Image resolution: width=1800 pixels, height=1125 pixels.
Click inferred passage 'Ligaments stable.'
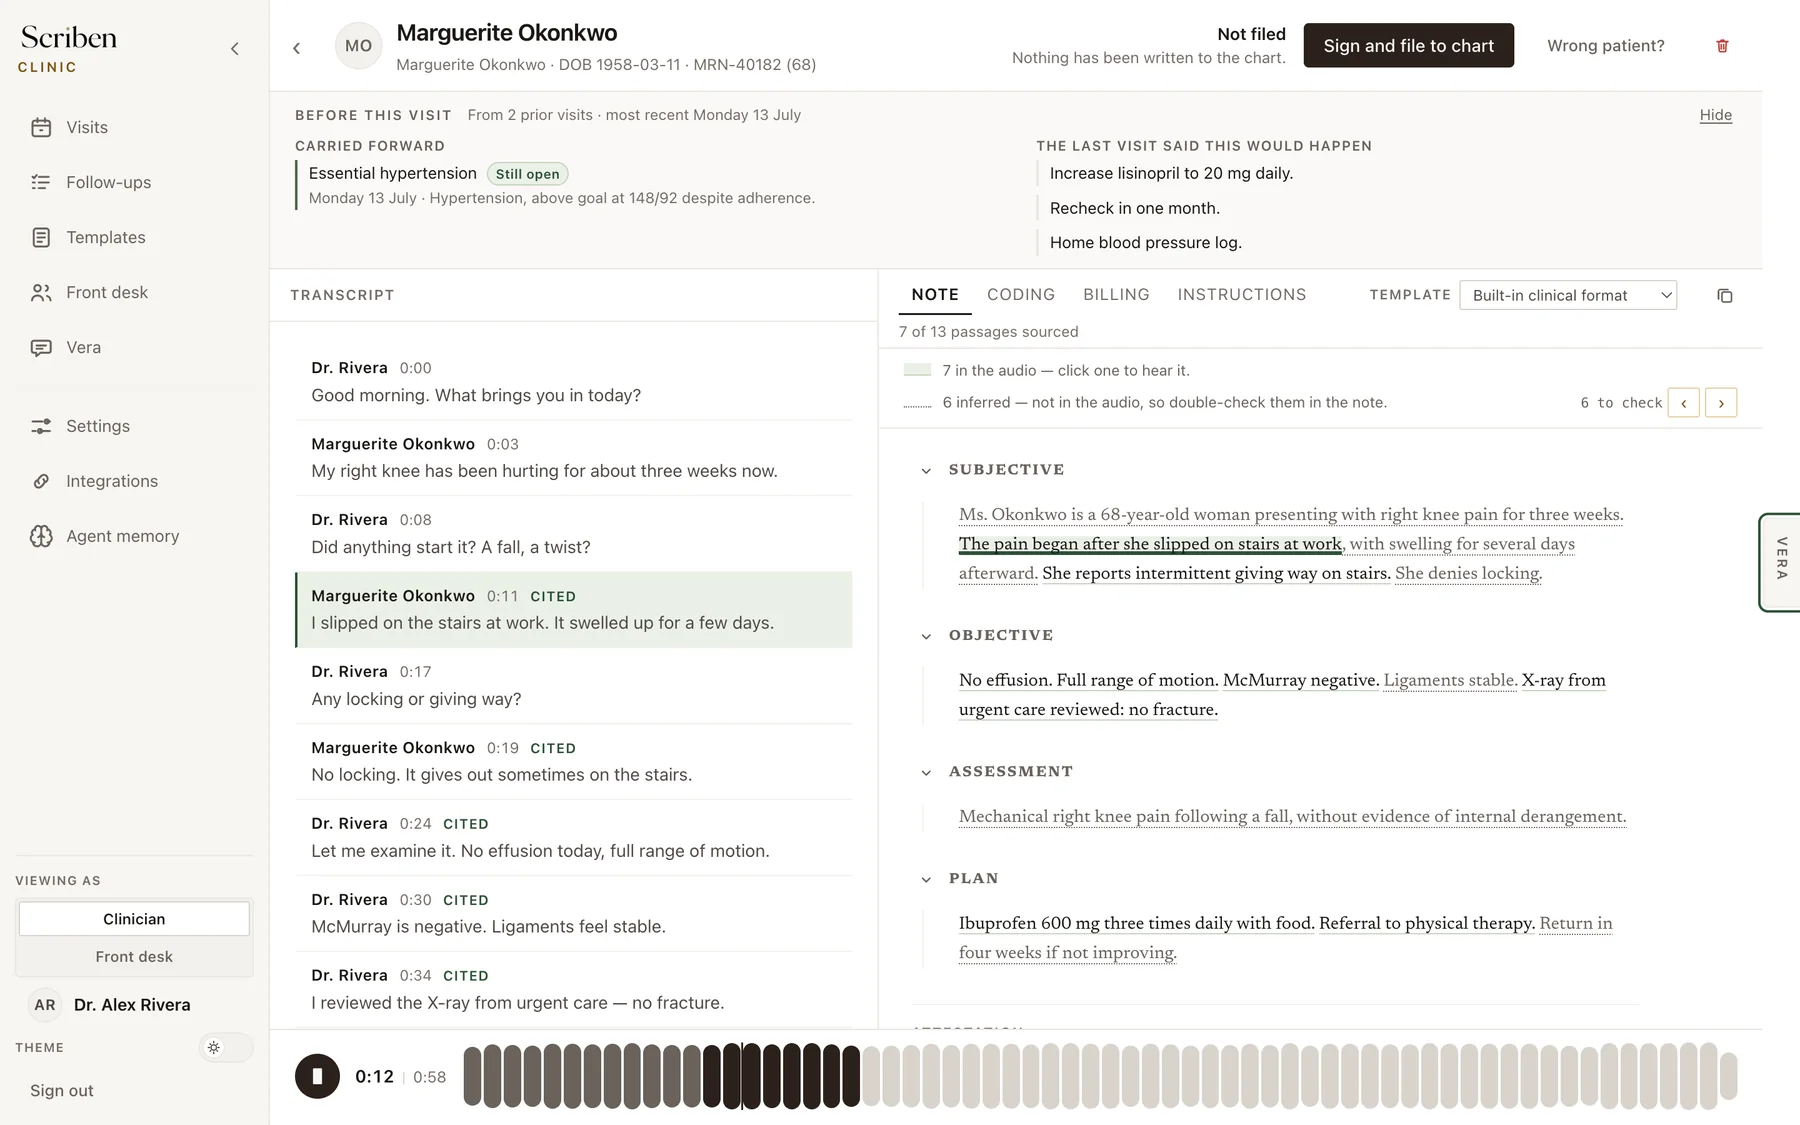[x=1450, y=680]
